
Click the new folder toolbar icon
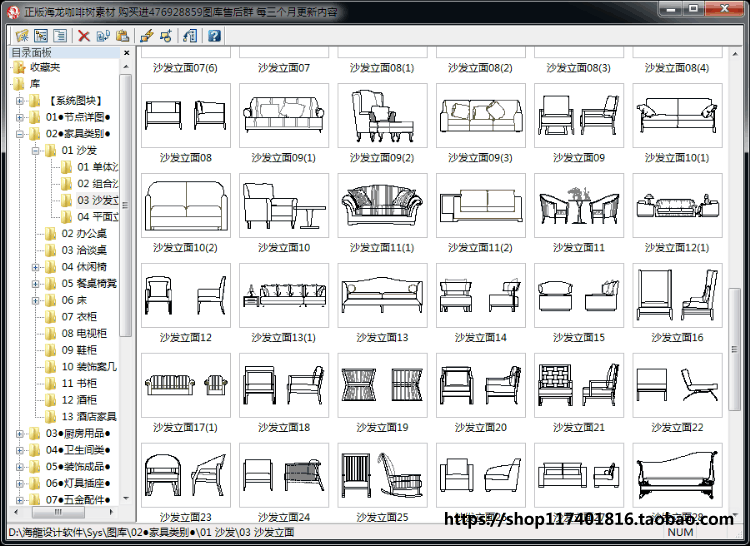[22, 36]
